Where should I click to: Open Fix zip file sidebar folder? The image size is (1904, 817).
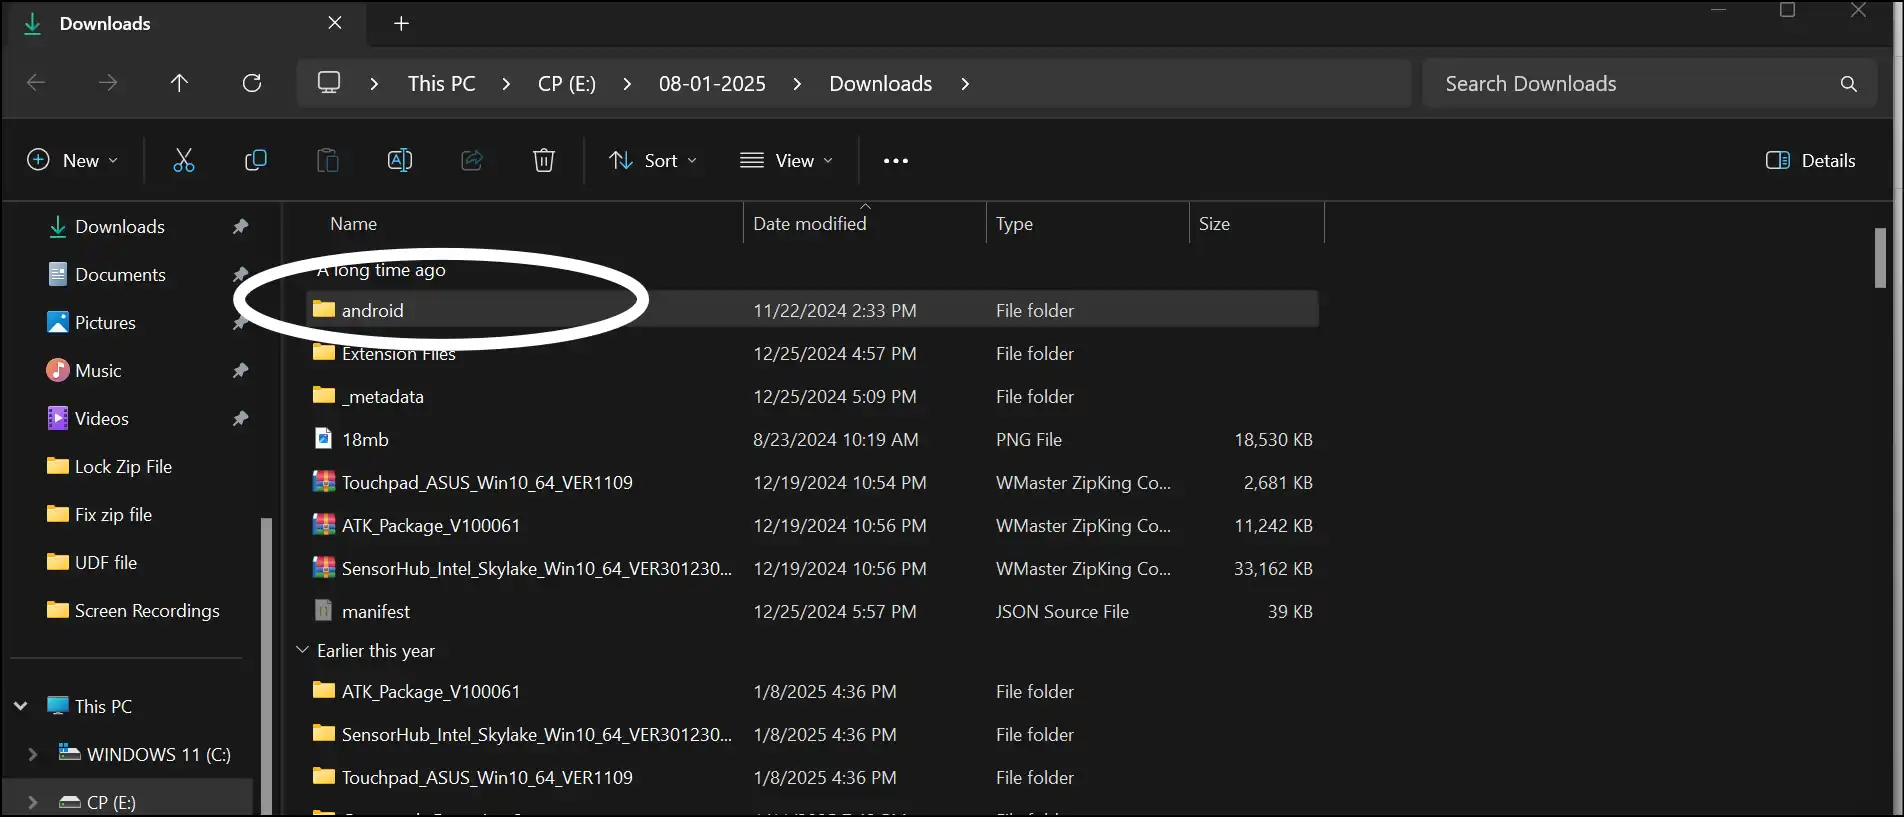point(113,515)
